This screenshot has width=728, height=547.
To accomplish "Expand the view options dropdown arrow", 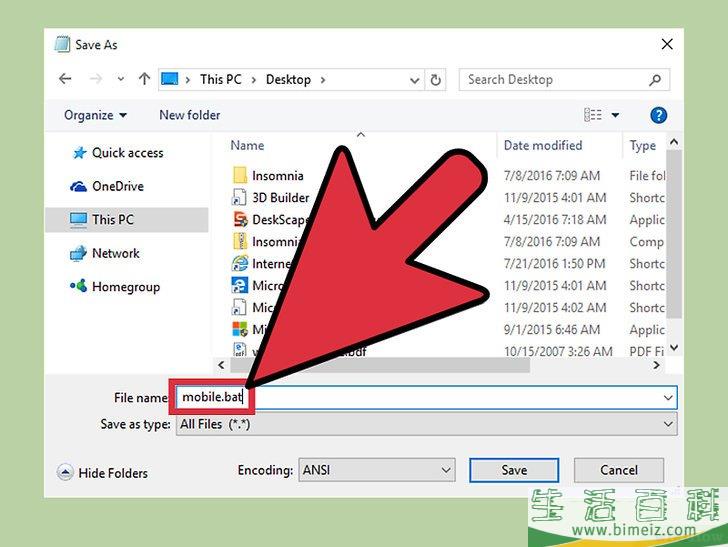I will coord(616,115).
